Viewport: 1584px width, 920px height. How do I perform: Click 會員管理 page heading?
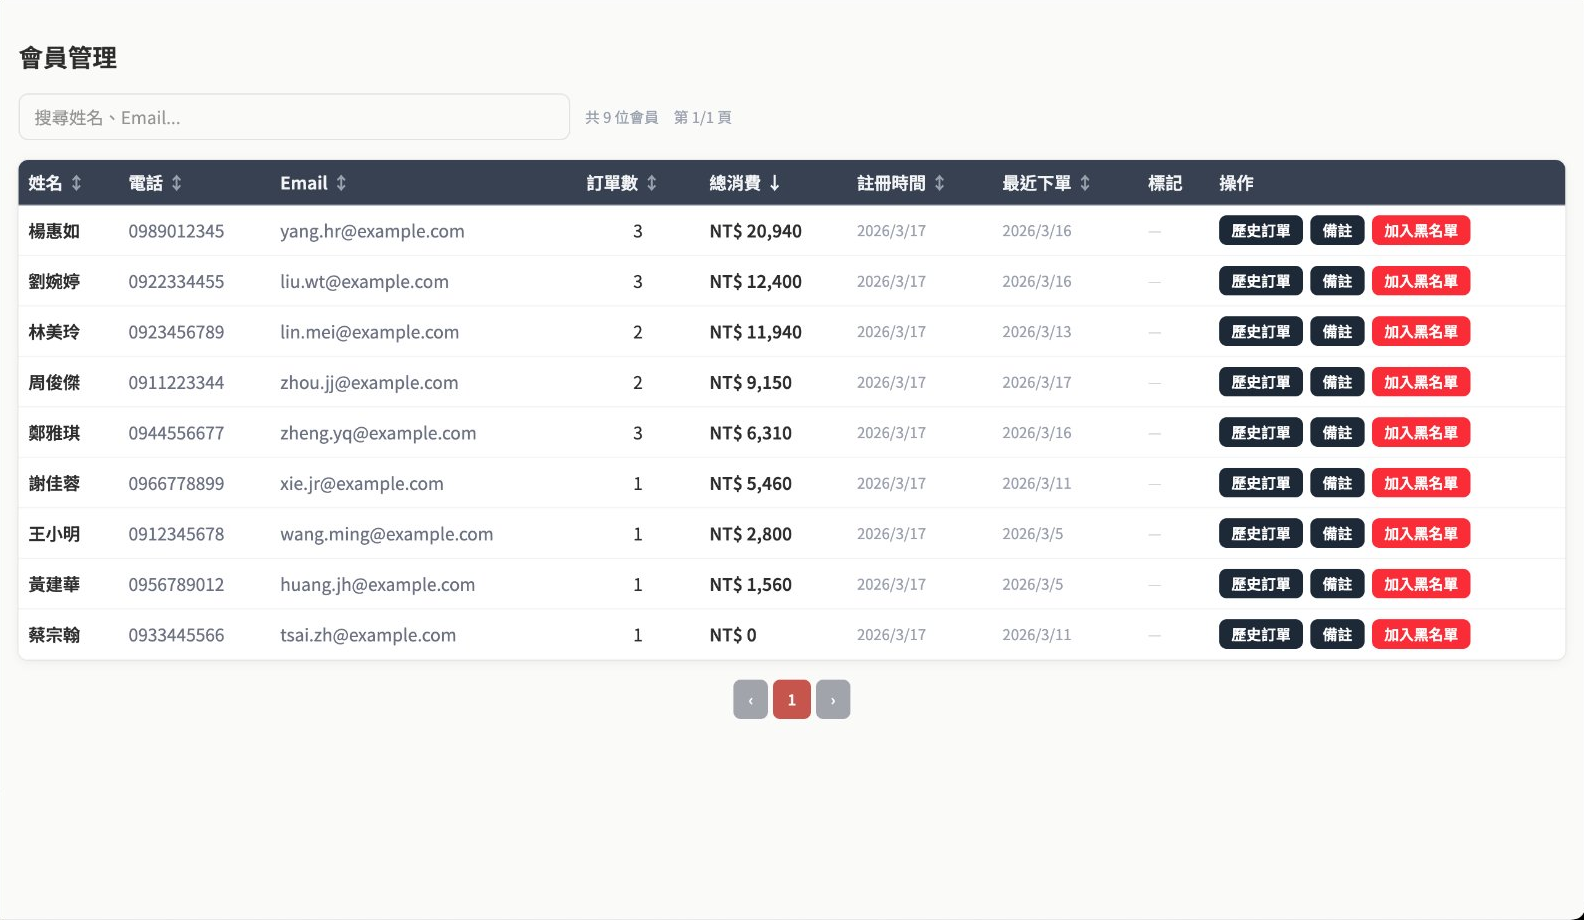pyautogui.click(x=68, y=58)
